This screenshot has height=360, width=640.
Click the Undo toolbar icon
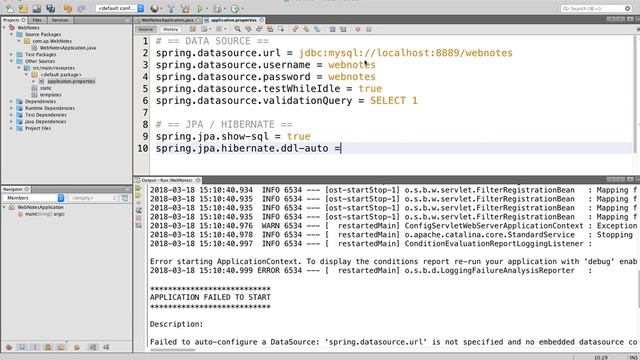68,8
